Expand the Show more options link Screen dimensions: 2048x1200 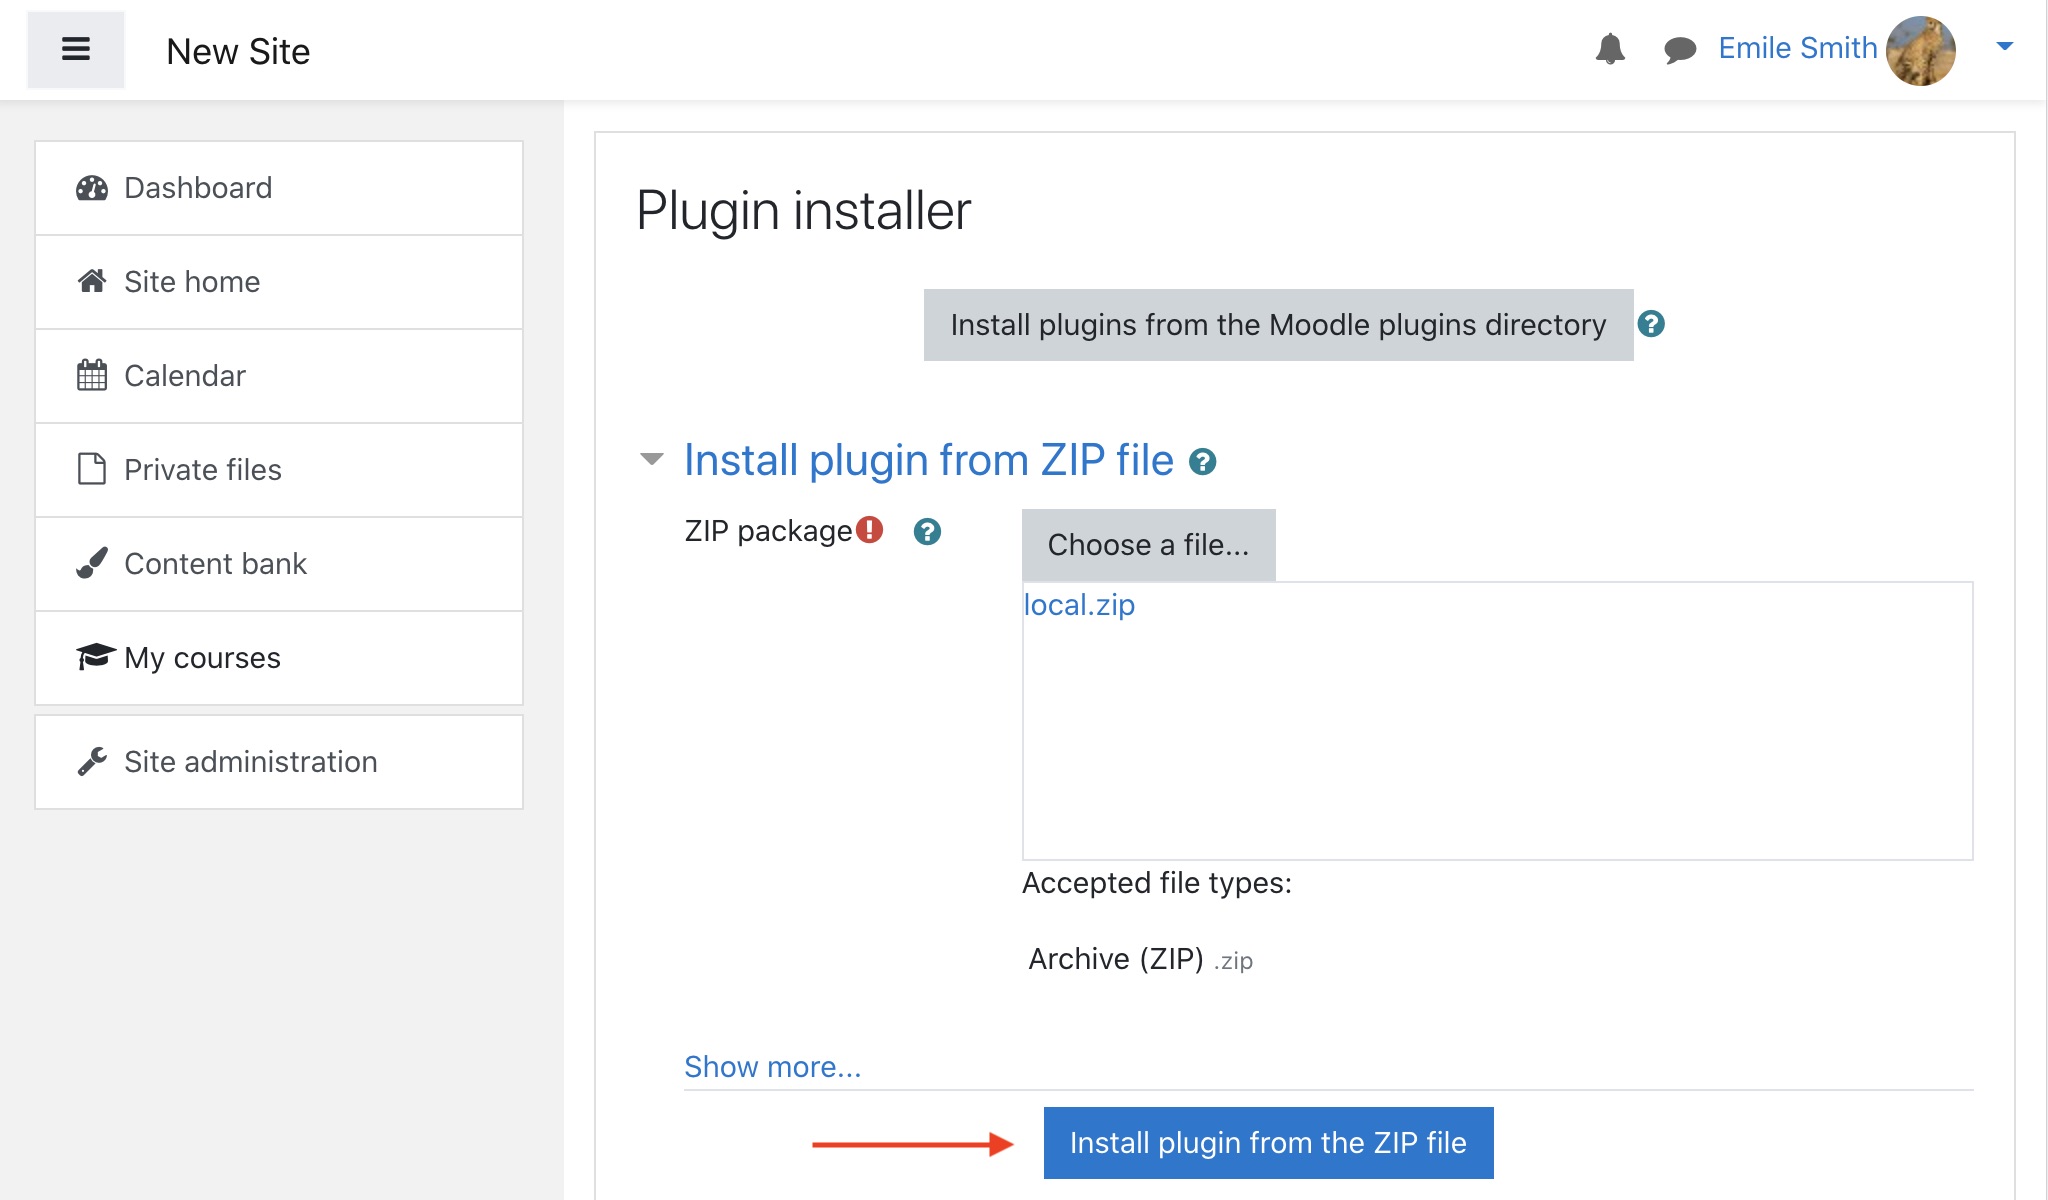[772, 1067]
